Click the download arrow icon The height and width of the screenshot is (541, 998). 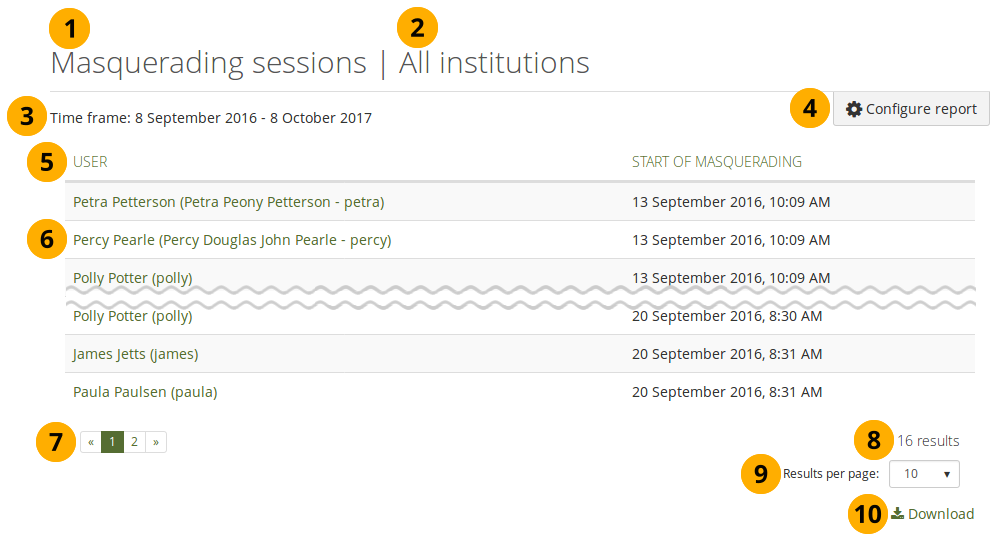tap(898, 513)
